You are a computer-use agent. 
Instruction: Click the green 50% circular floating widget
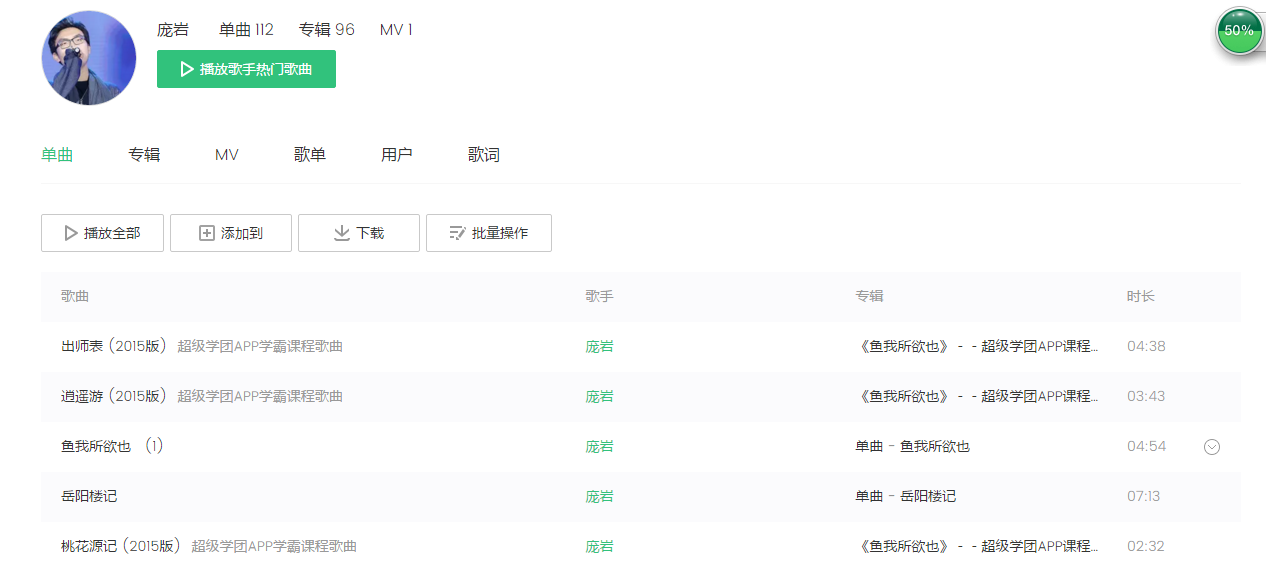point(1239,31)
